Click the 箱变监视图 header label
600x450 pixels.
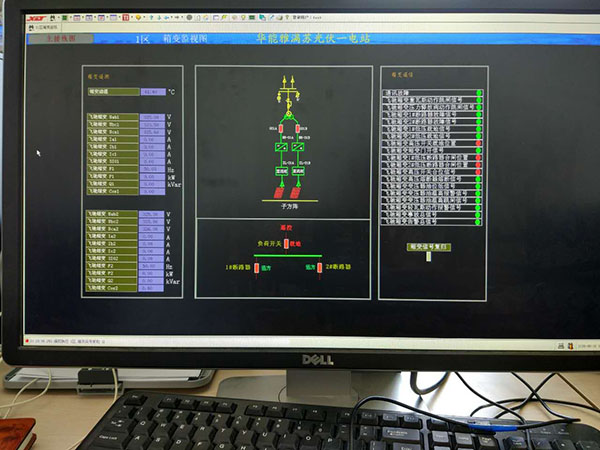(x=184, y=39)
